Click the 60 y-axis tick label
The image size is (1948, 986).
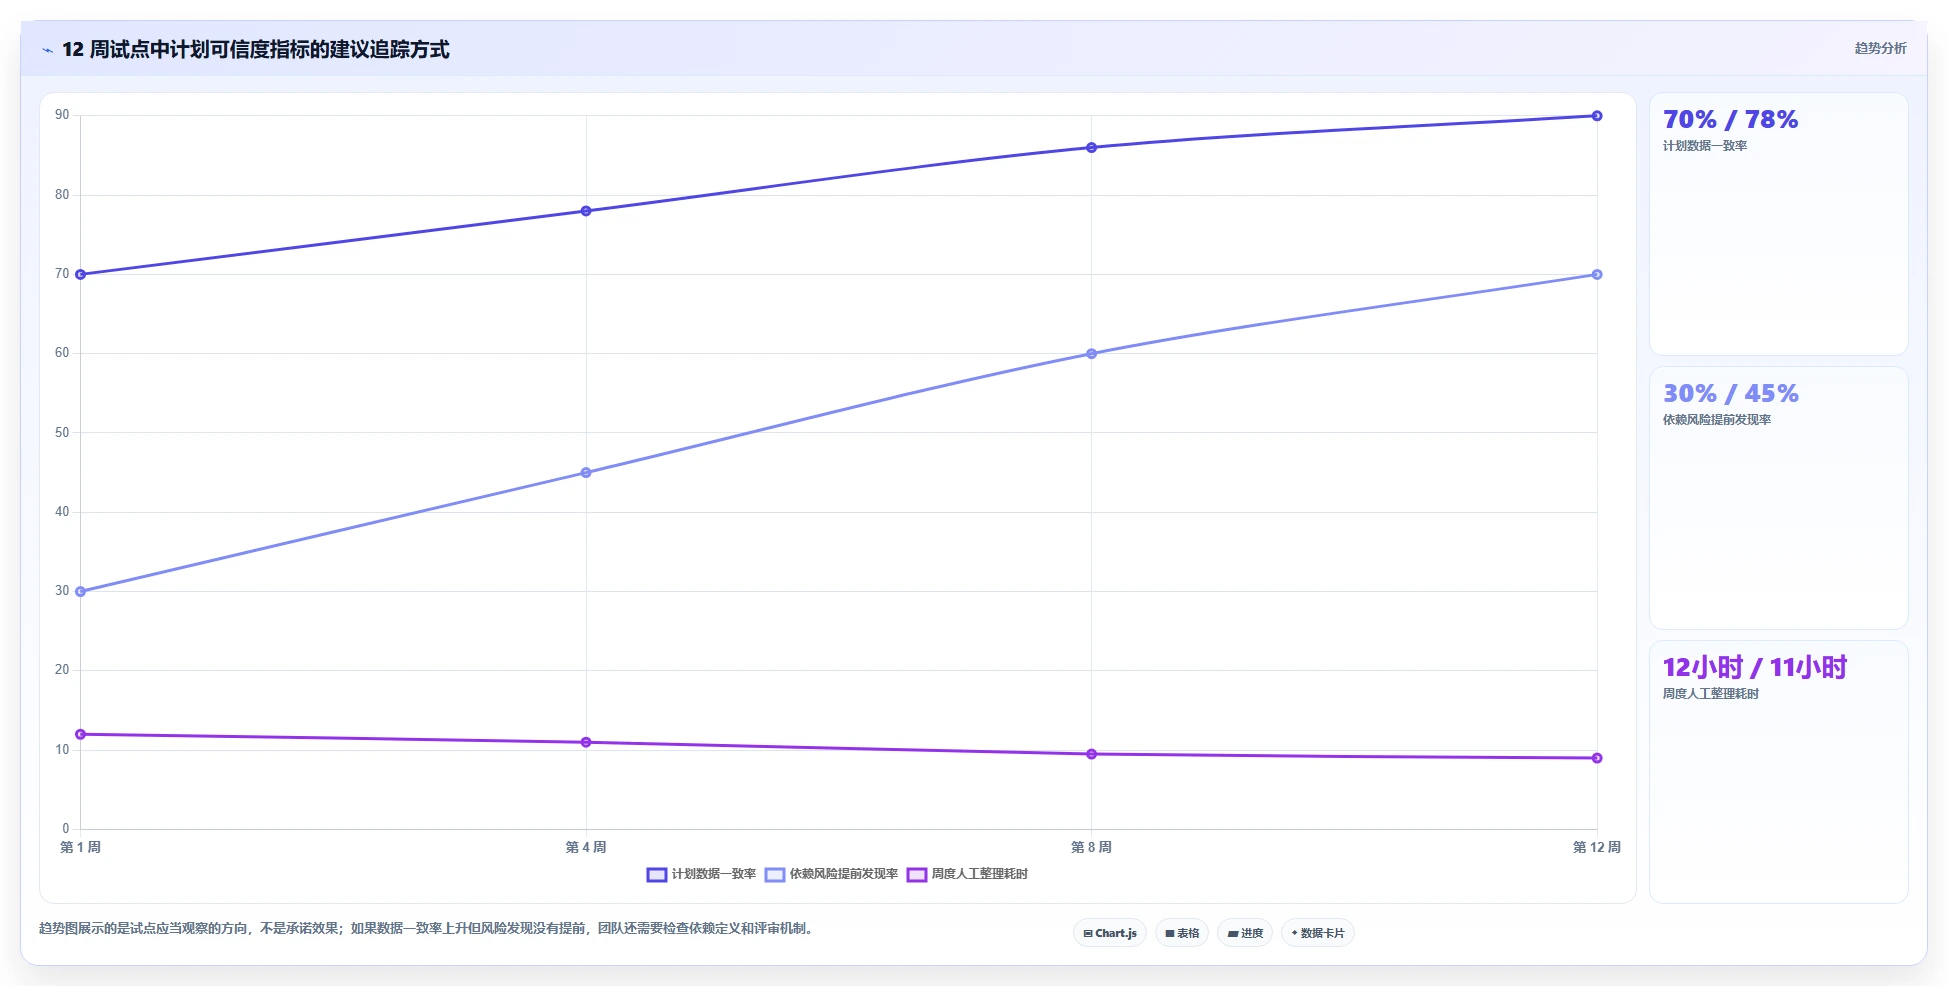pos(62,353)
